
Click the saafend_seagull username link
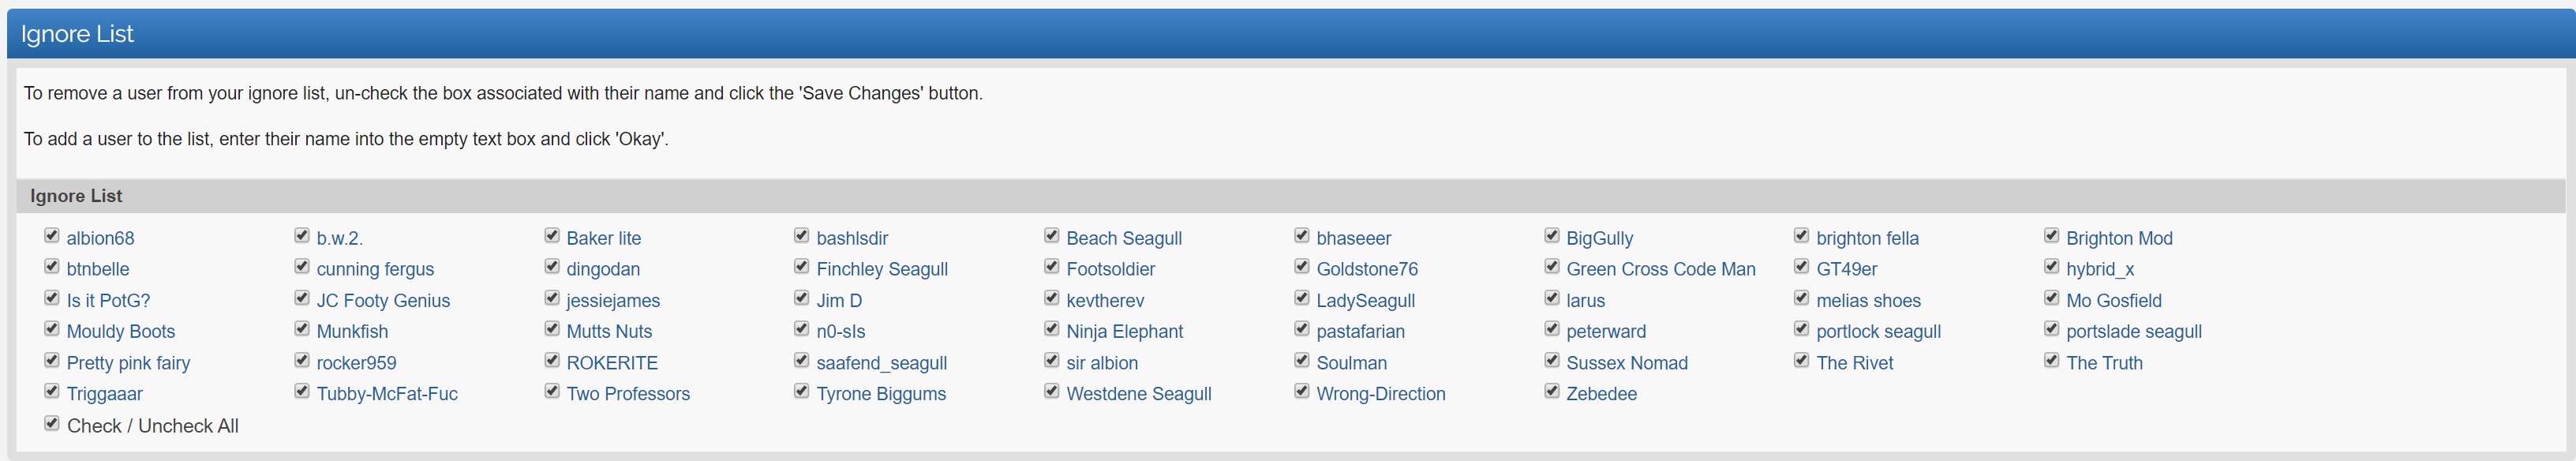pos(881,363)
